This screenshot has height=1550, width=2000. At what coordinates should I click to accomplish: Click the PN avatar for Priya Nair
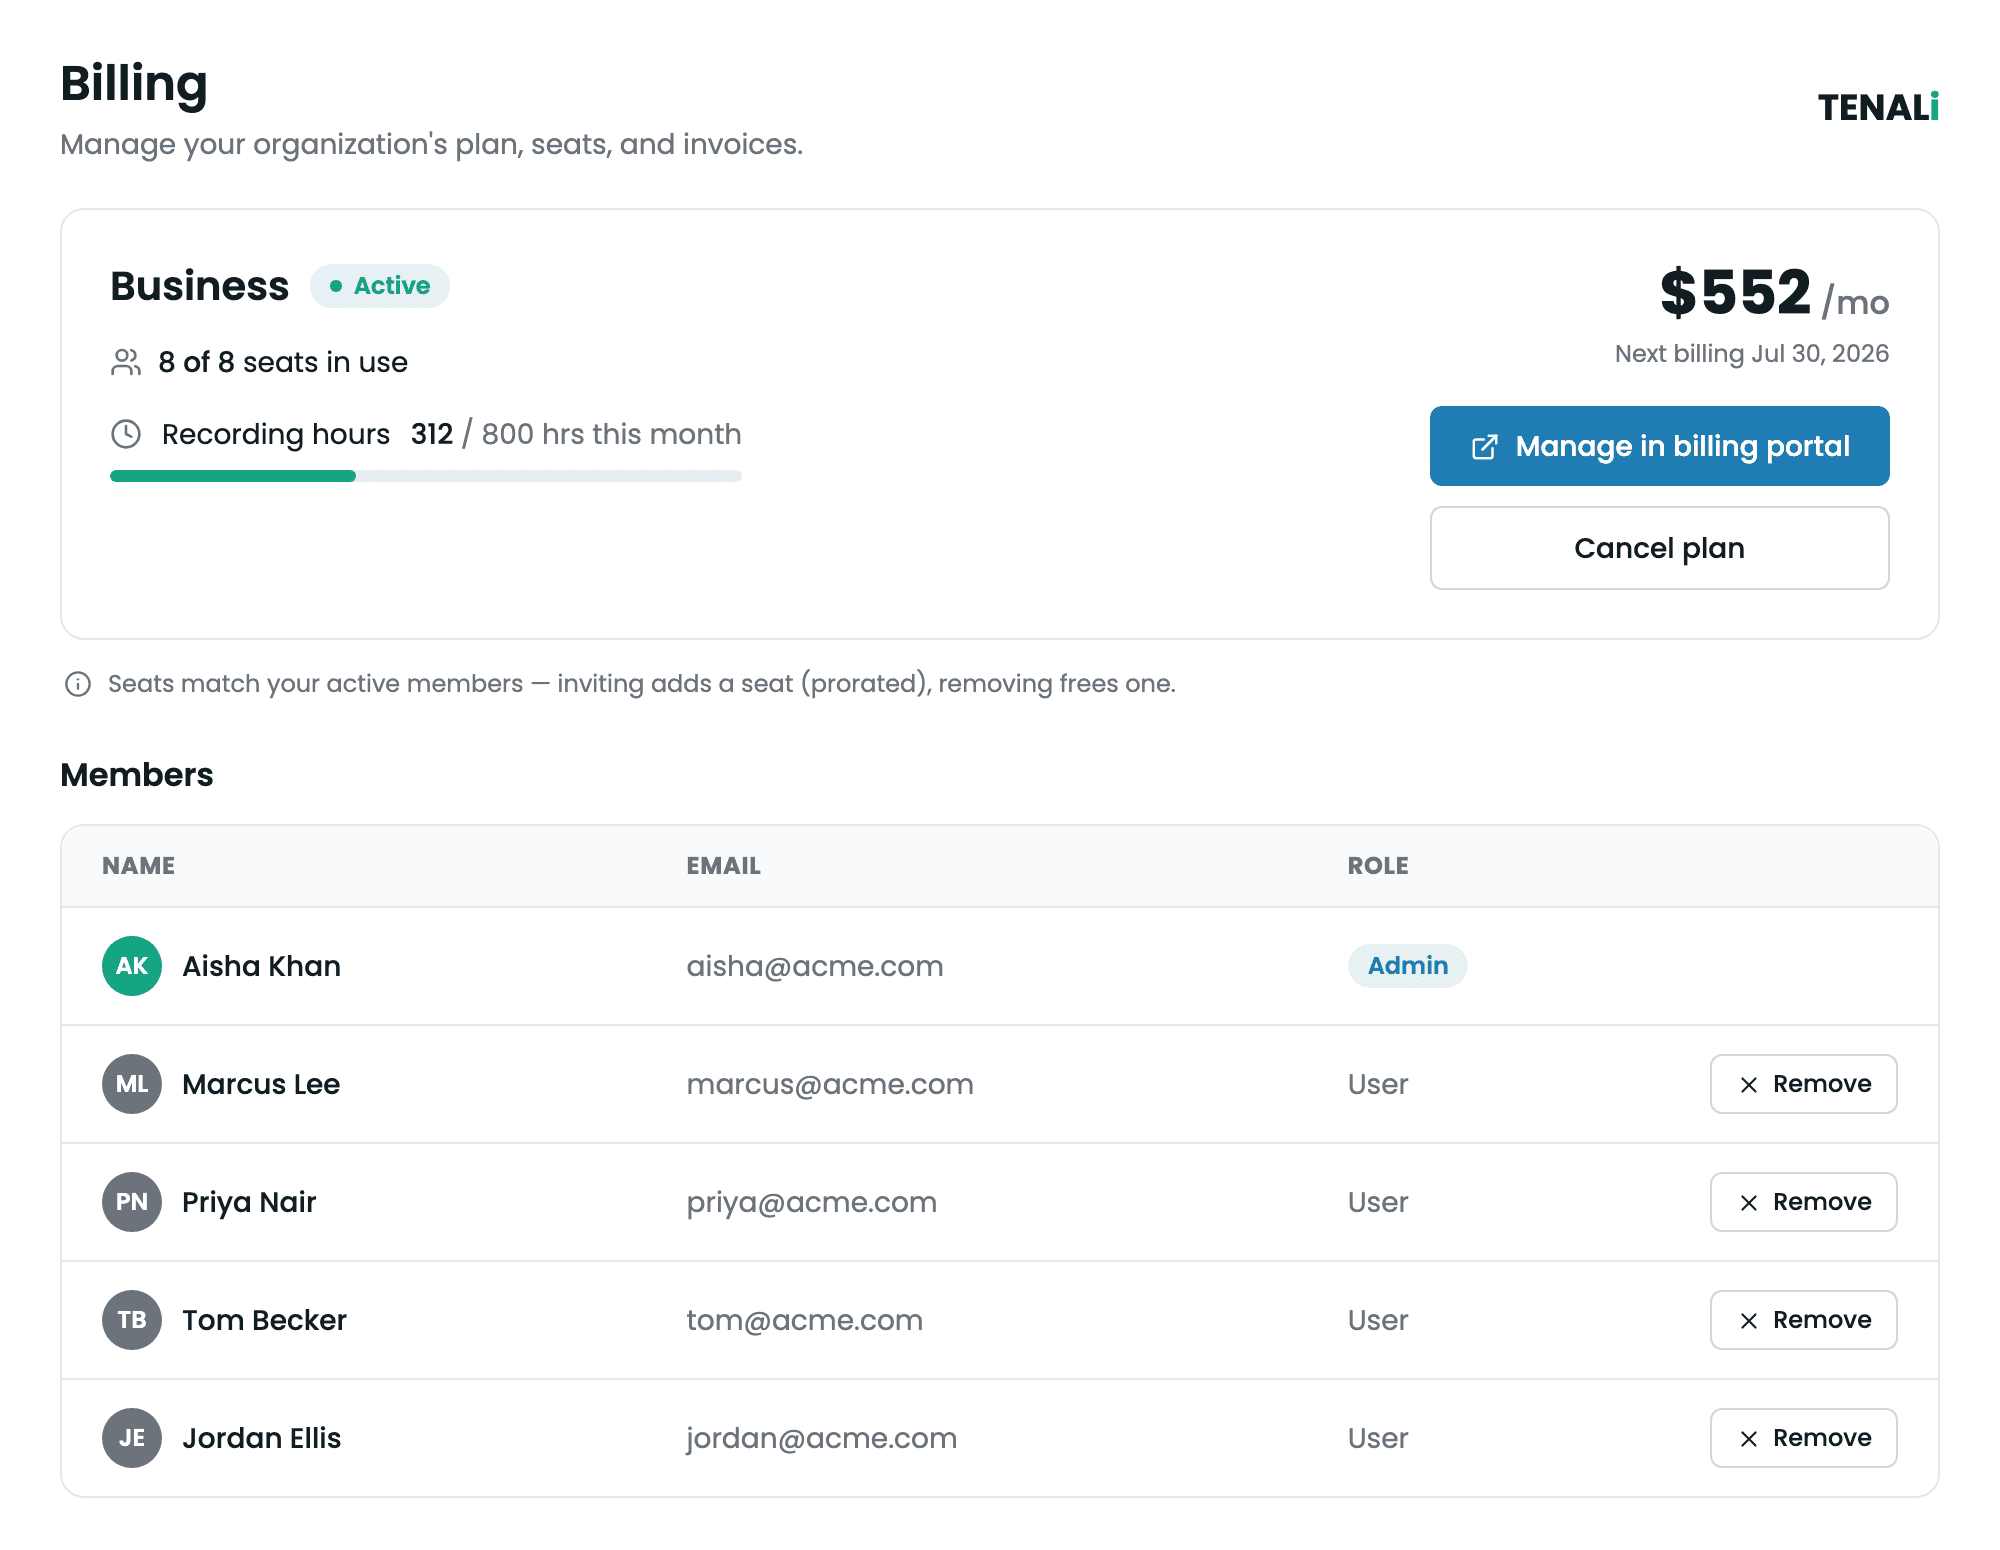click(132, 1202)
